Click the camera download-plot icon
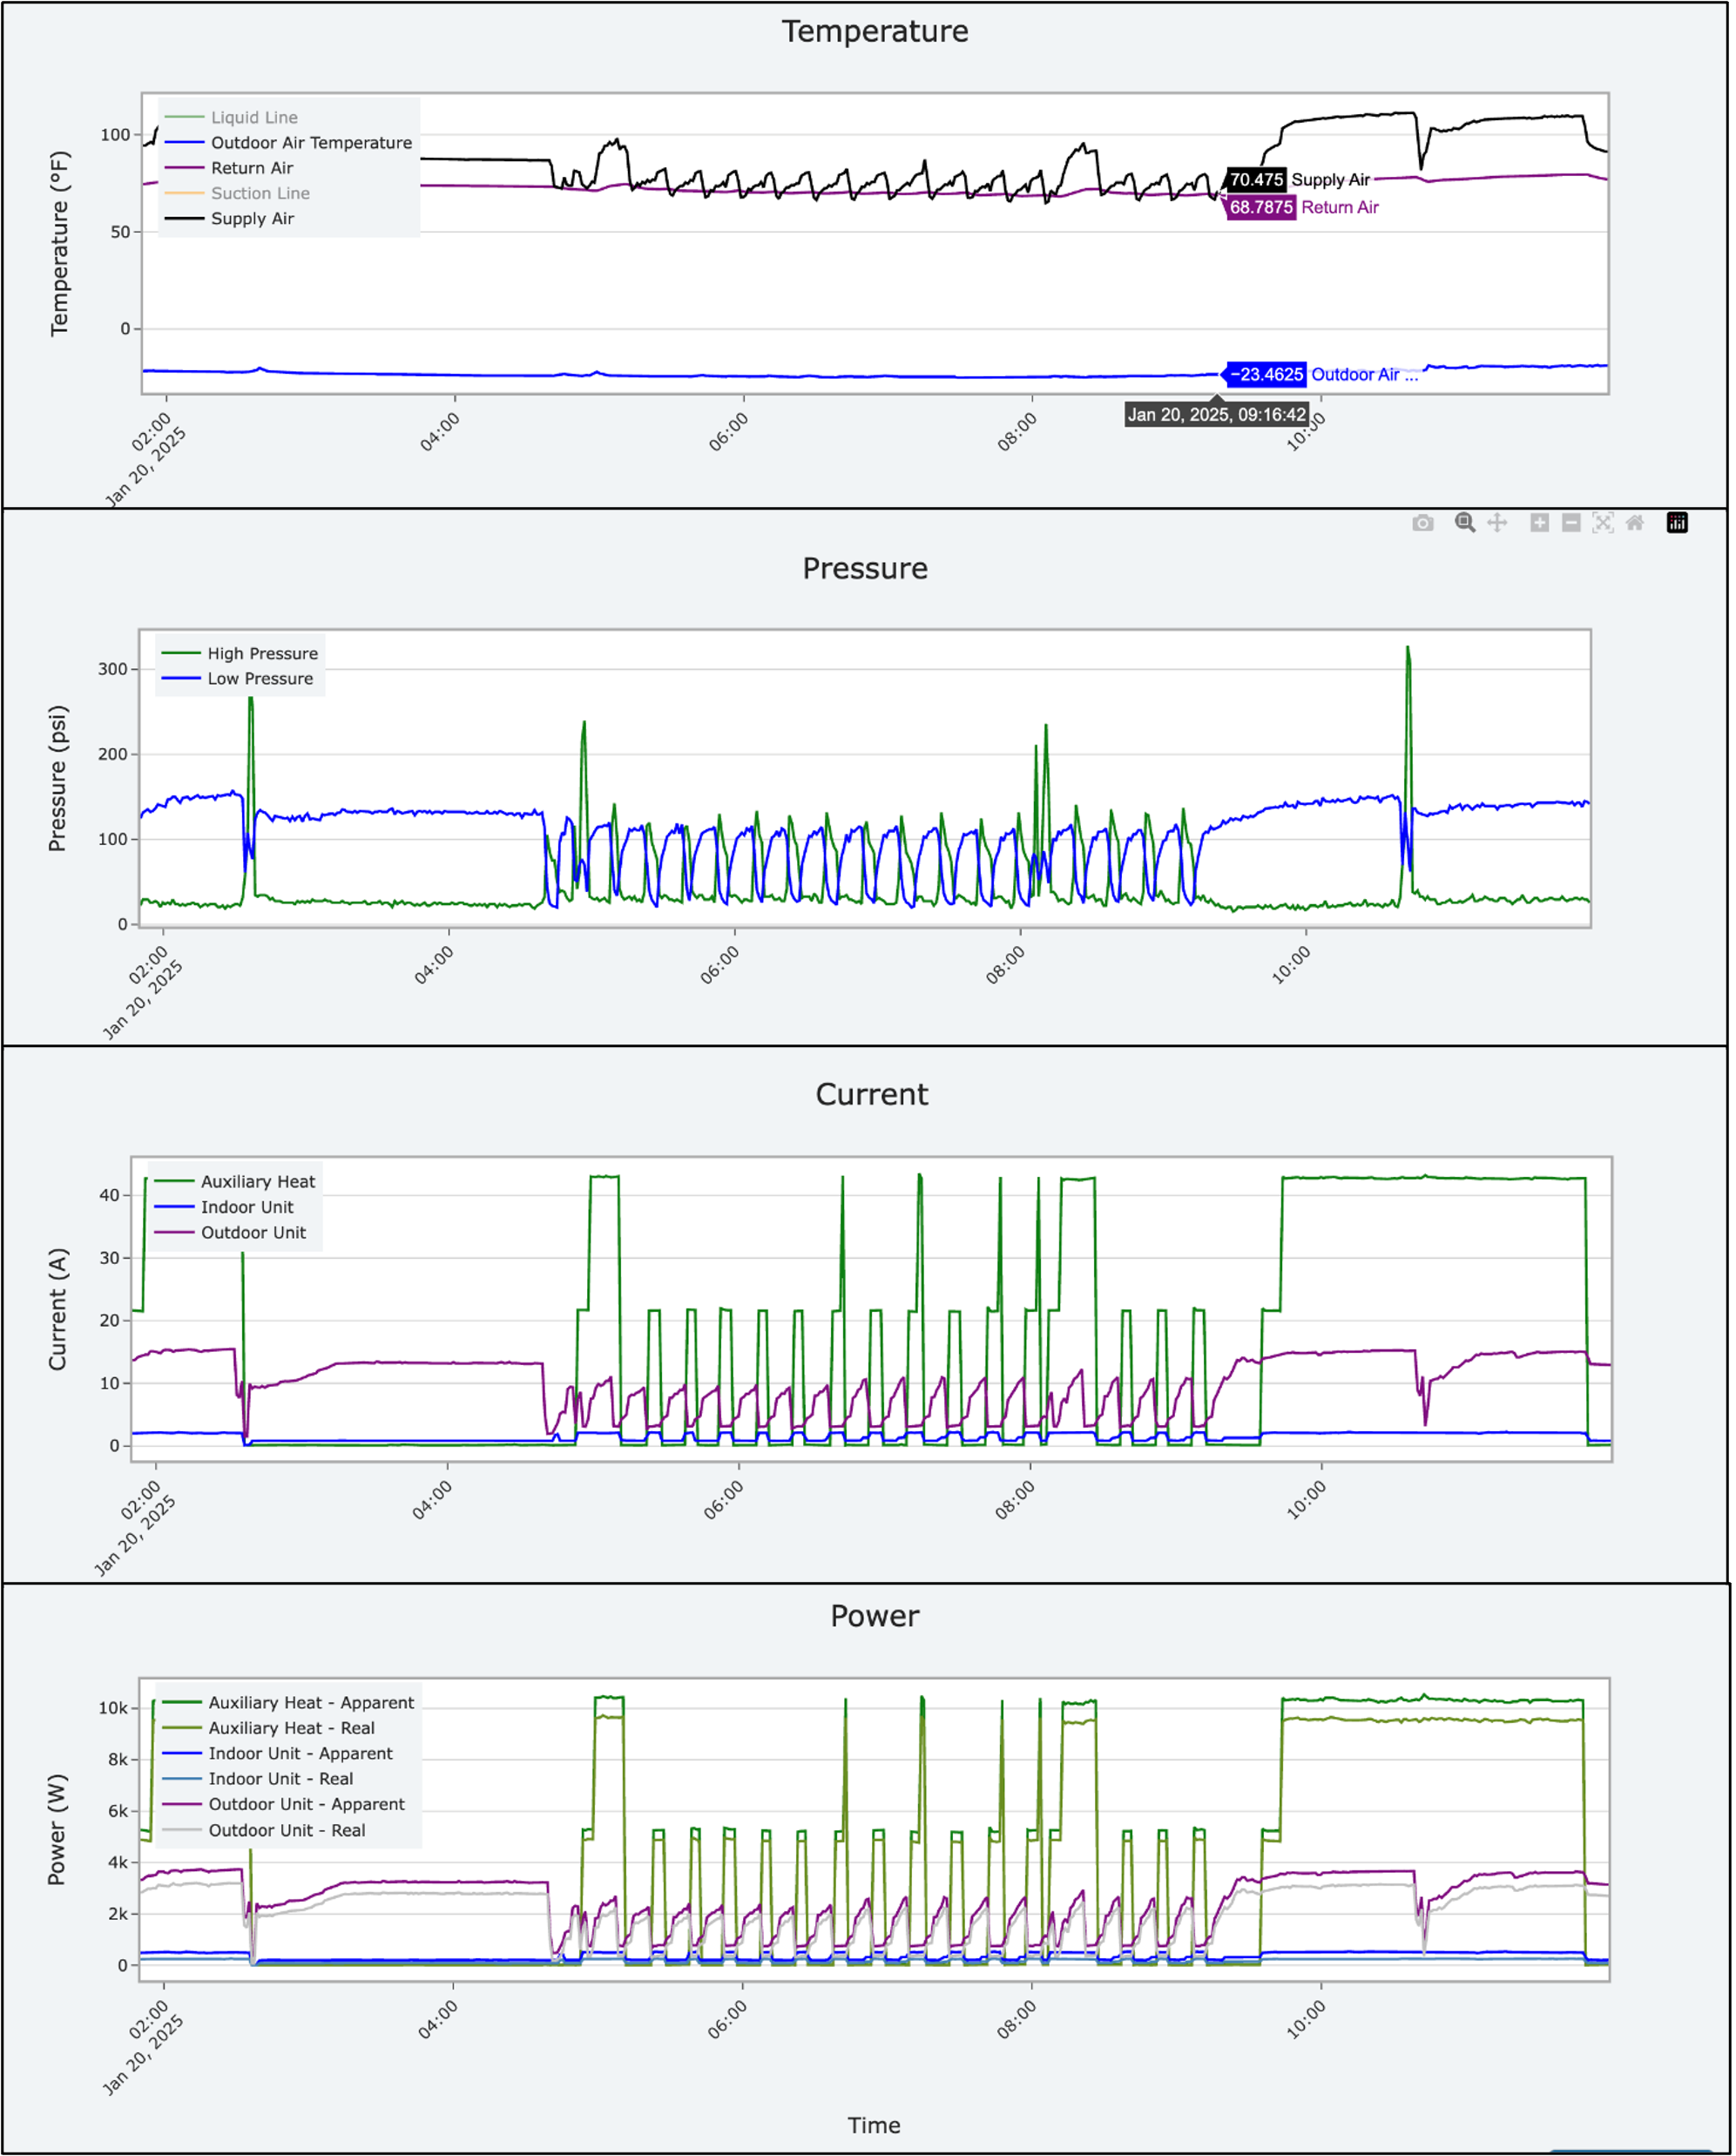This screenshot has height=2156, width=1736. pos(1422,523)
